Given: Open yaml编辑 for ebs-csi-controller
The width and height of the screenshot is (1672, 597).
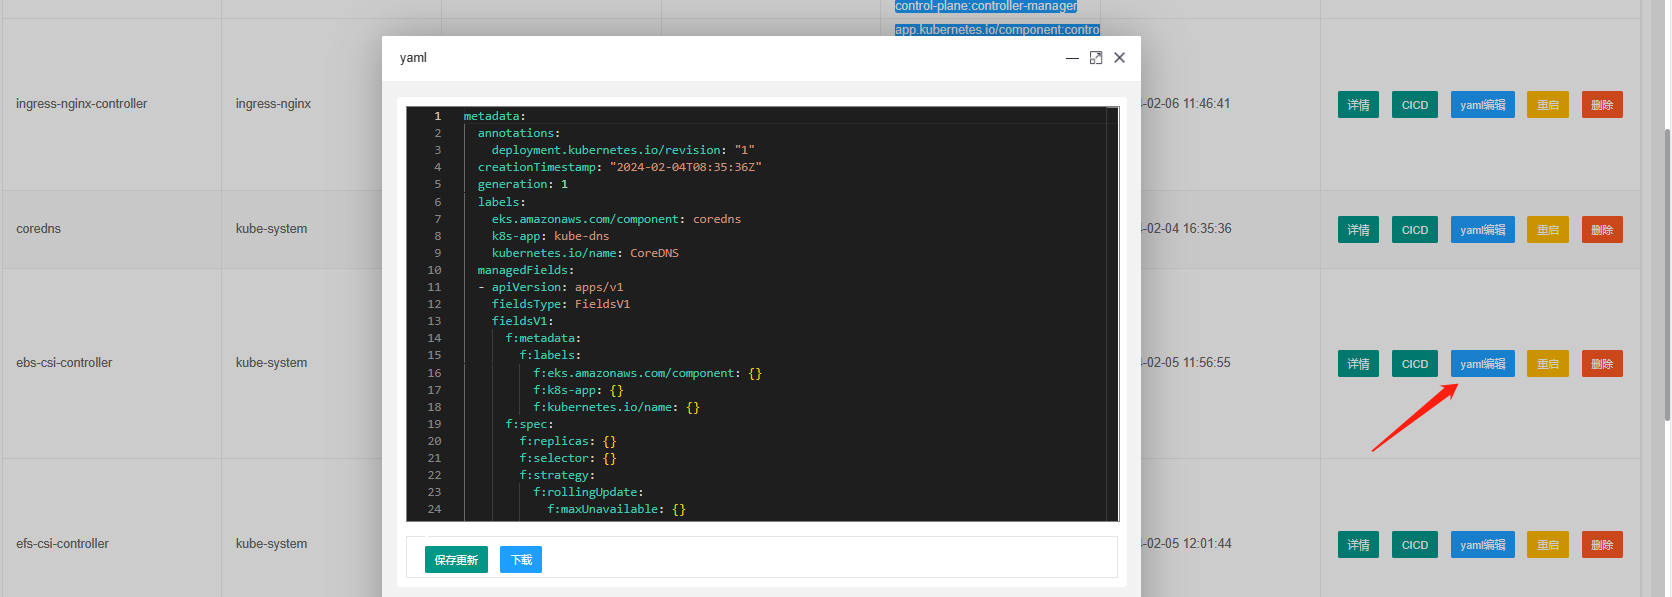Looking at the screenshot, I should pos(1483,364).
